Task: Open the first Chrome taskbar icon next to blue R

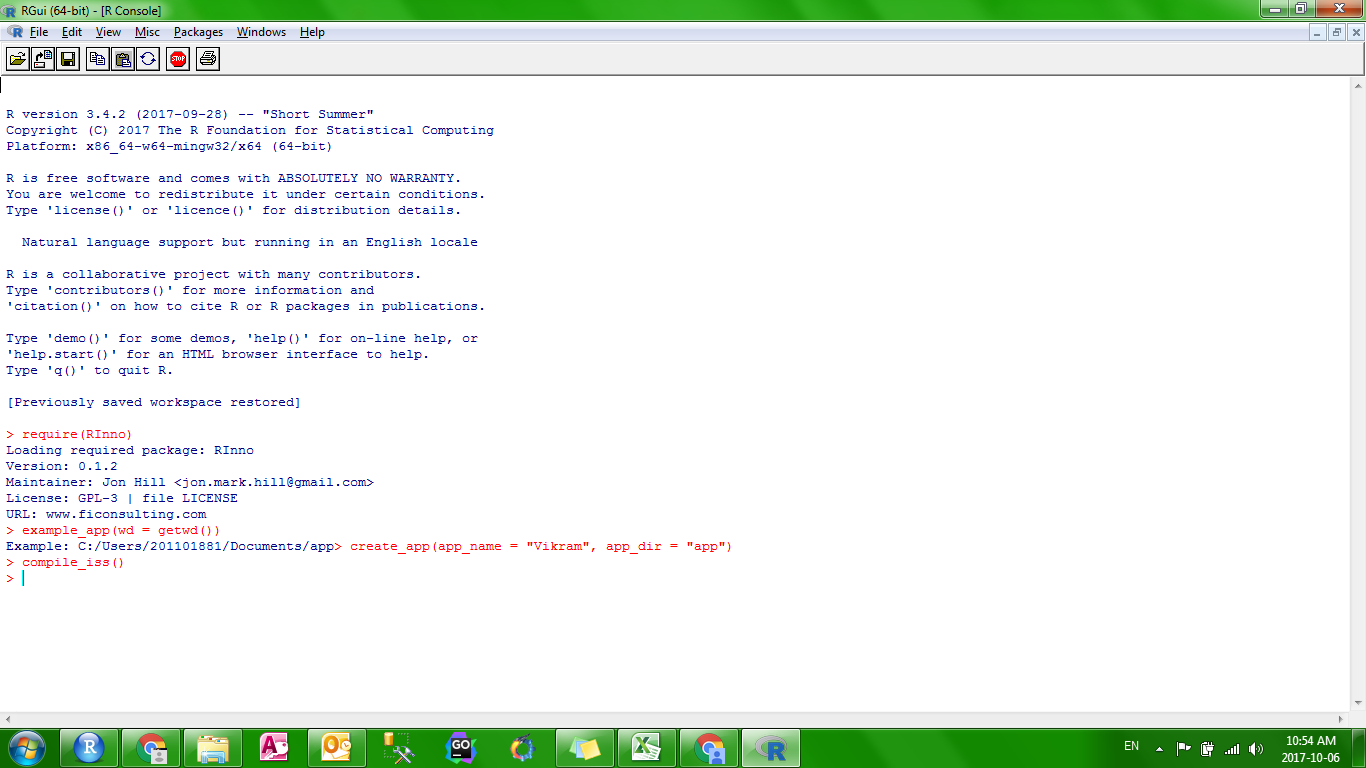Action: [151, 748]
